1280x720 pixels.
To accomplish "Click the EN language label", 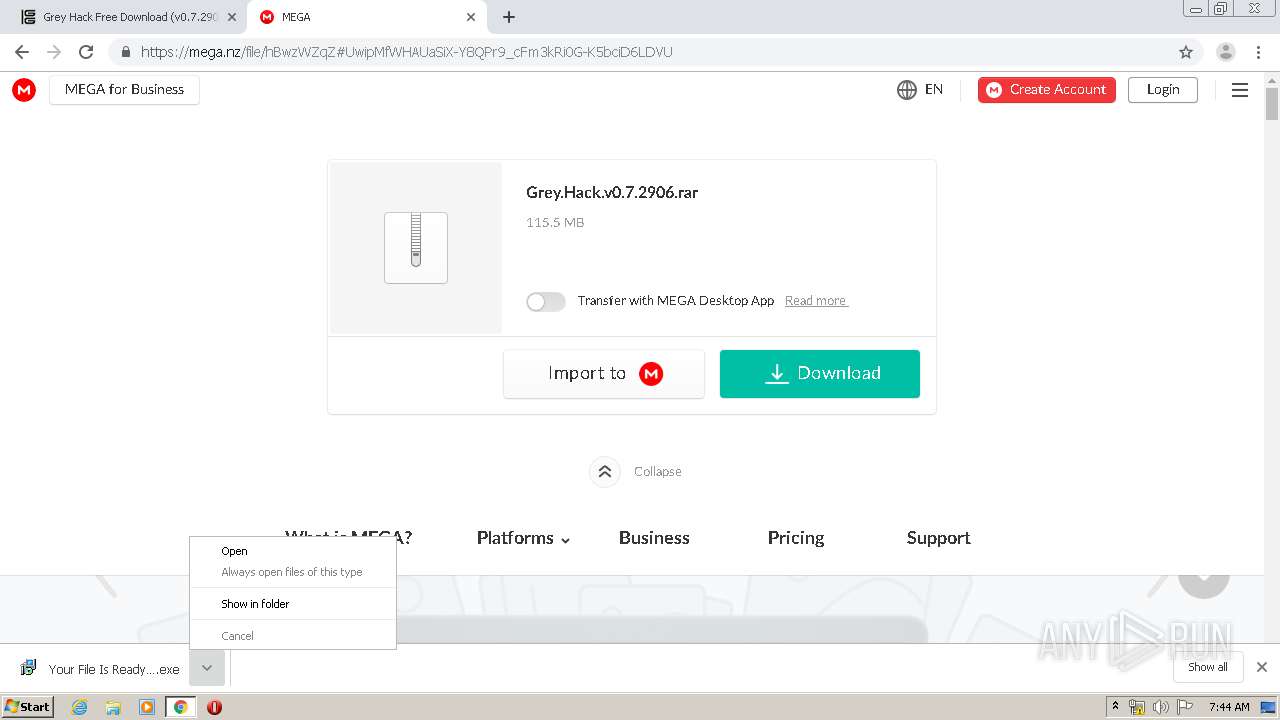I will 934,90.
